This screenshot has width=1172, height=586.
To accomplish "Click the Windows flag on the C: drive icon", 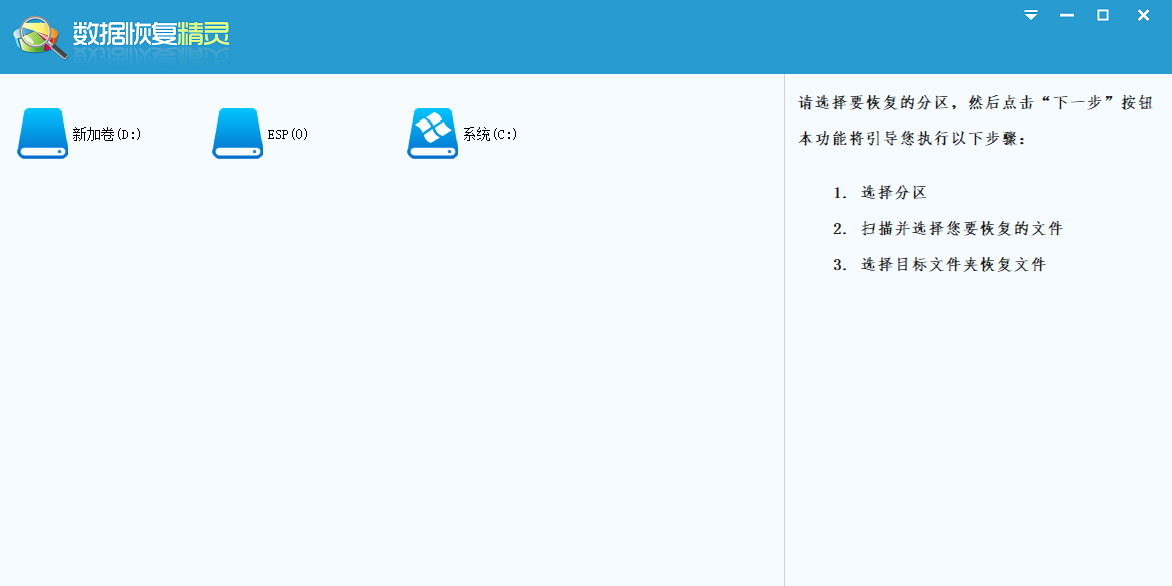I will pyautogui.click(x=432, y=128).
